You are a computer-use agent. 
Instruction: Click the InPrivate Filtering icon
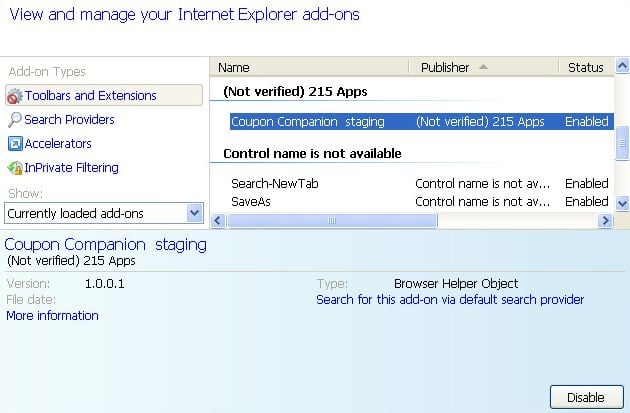click(15, 168)
